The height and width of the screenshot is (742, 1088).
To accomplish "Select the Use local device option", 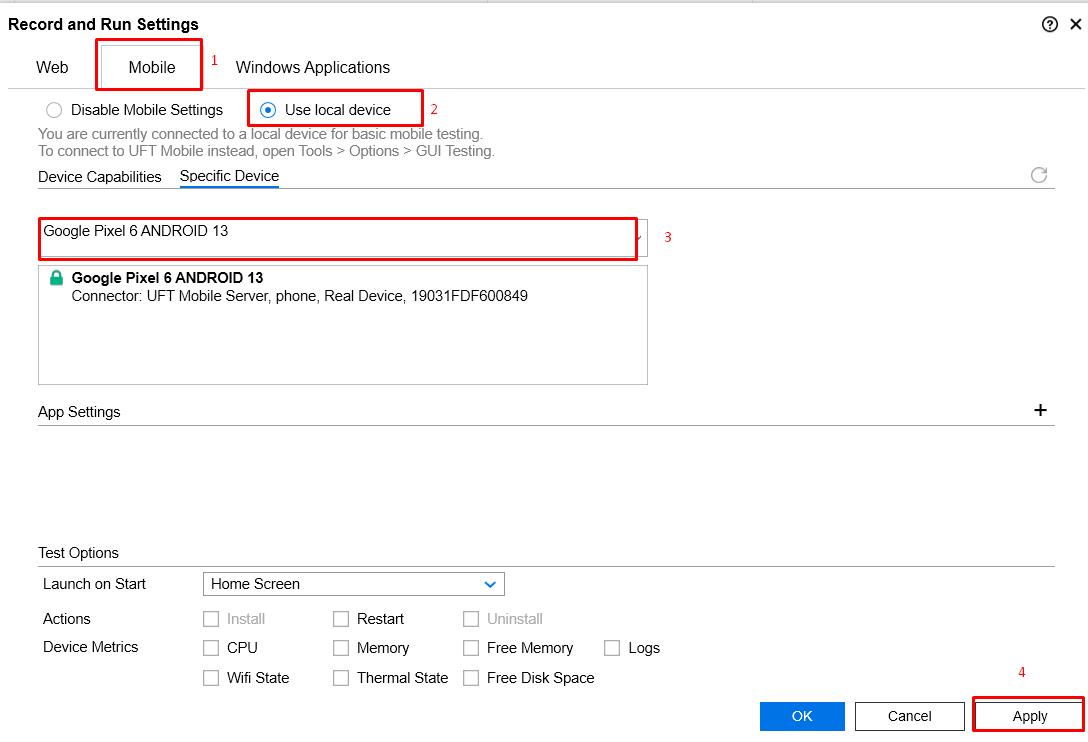I will click(x=268, y=110).
